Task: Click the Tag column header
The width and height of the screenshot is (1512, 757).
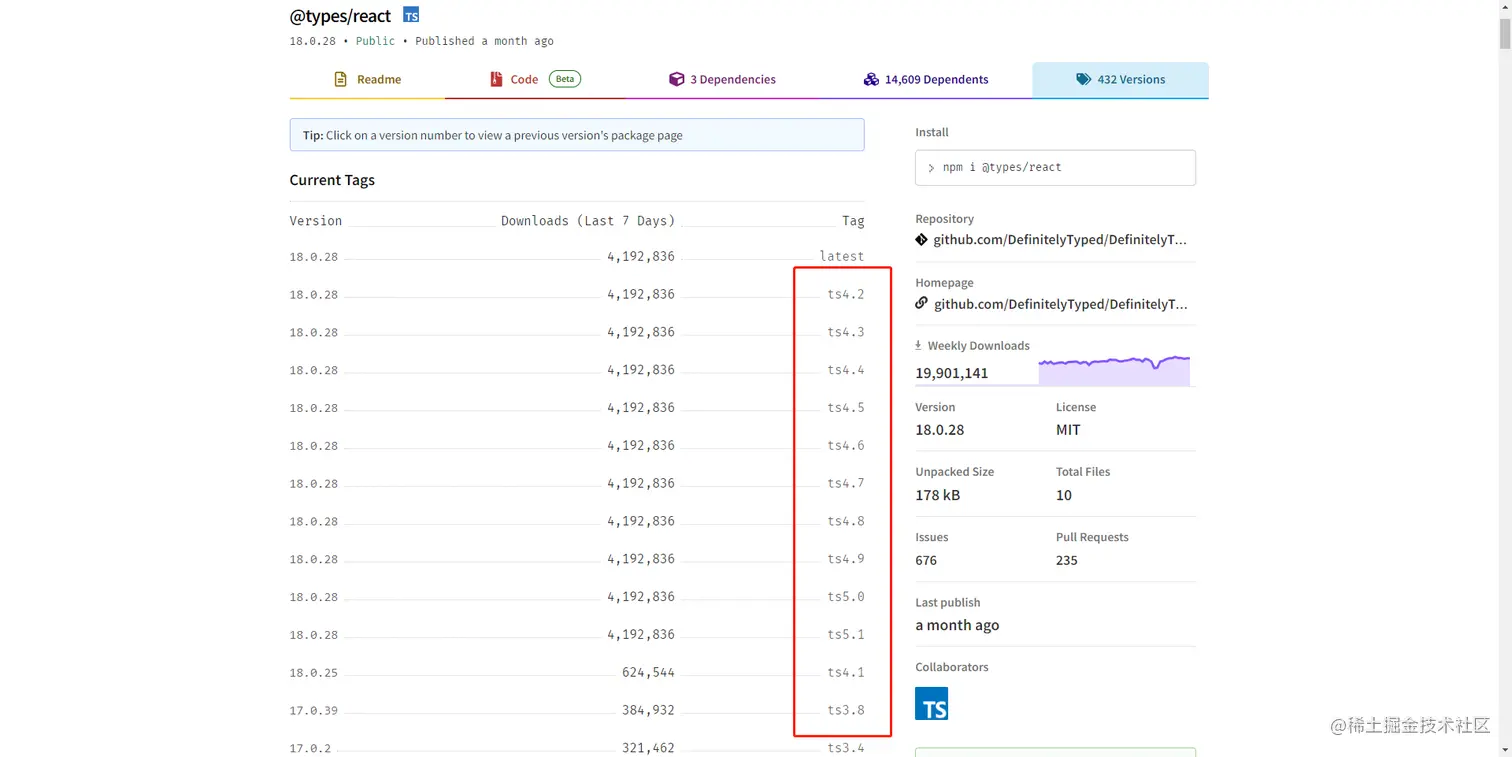Action: point(853,221)
